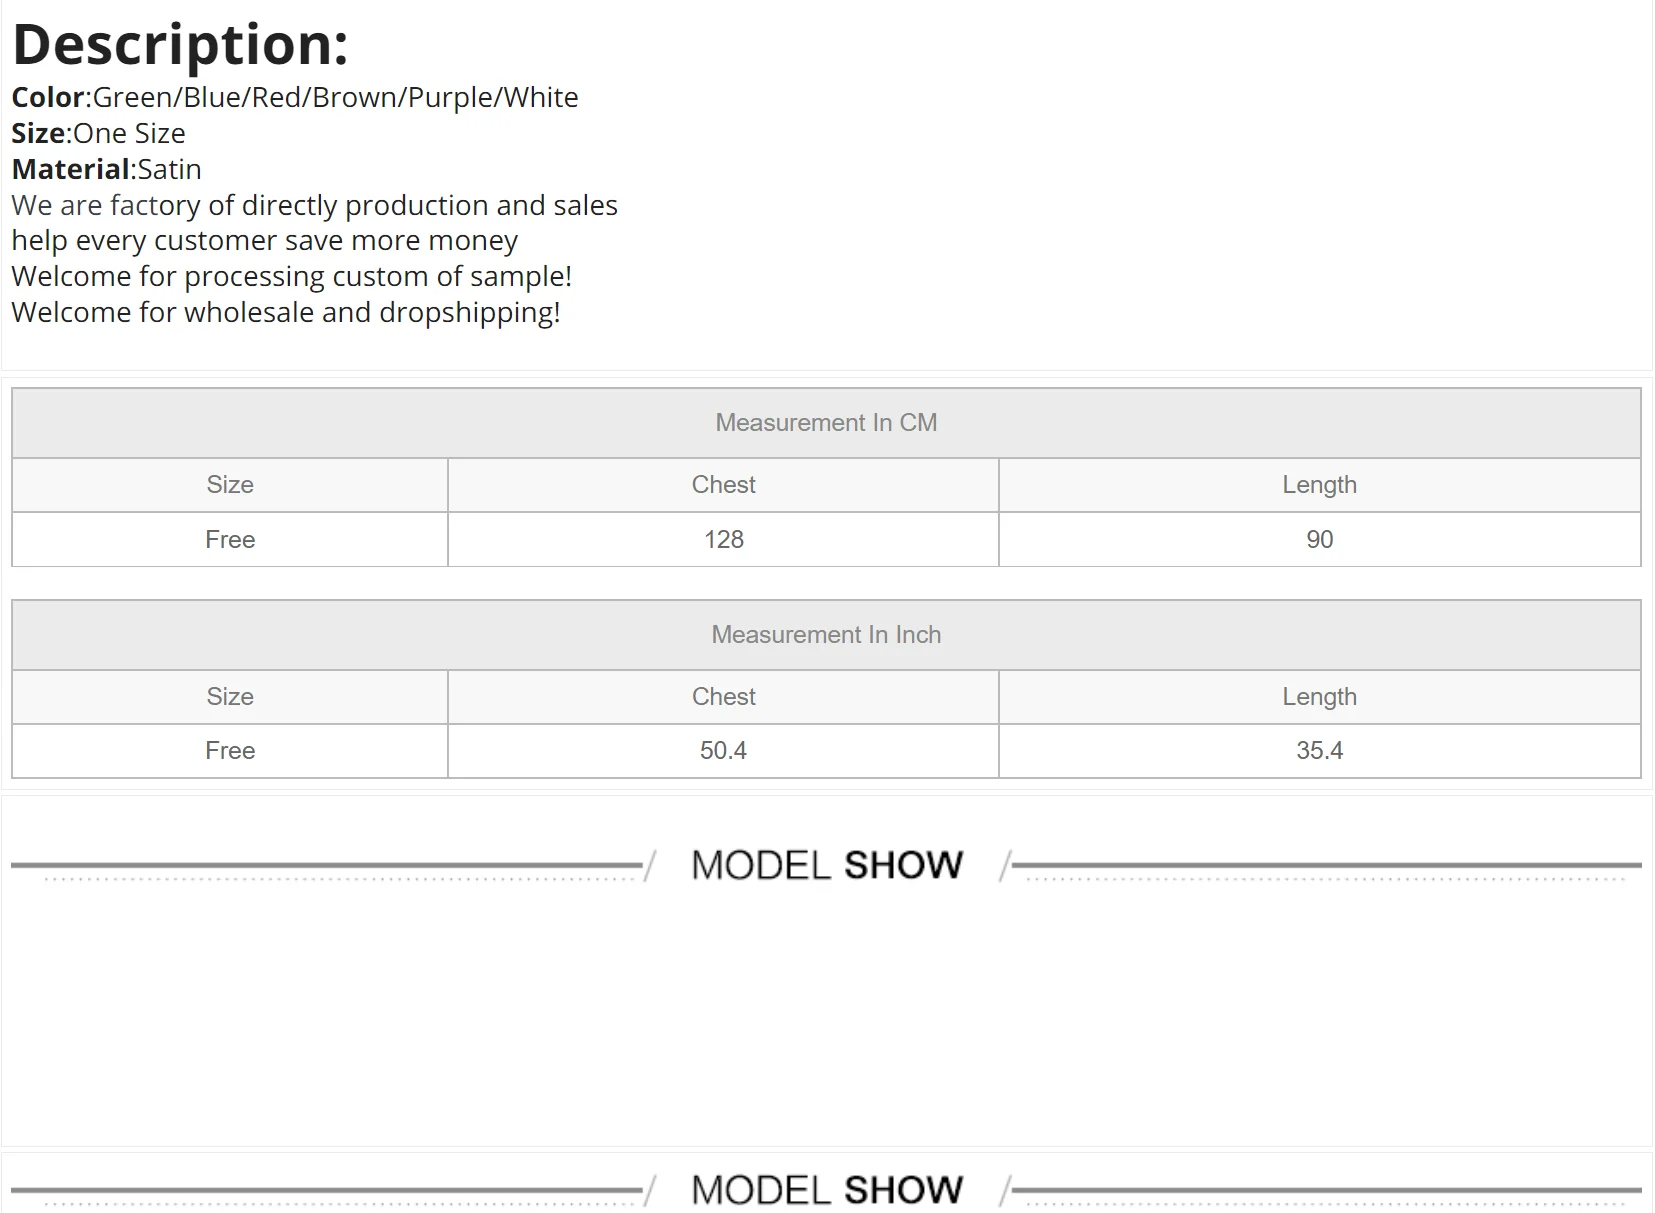The height and width of the screenshot is (1213, 1655).
Task: Select the Color options text line
Action: pyautogui.click(x=295, y=97)
